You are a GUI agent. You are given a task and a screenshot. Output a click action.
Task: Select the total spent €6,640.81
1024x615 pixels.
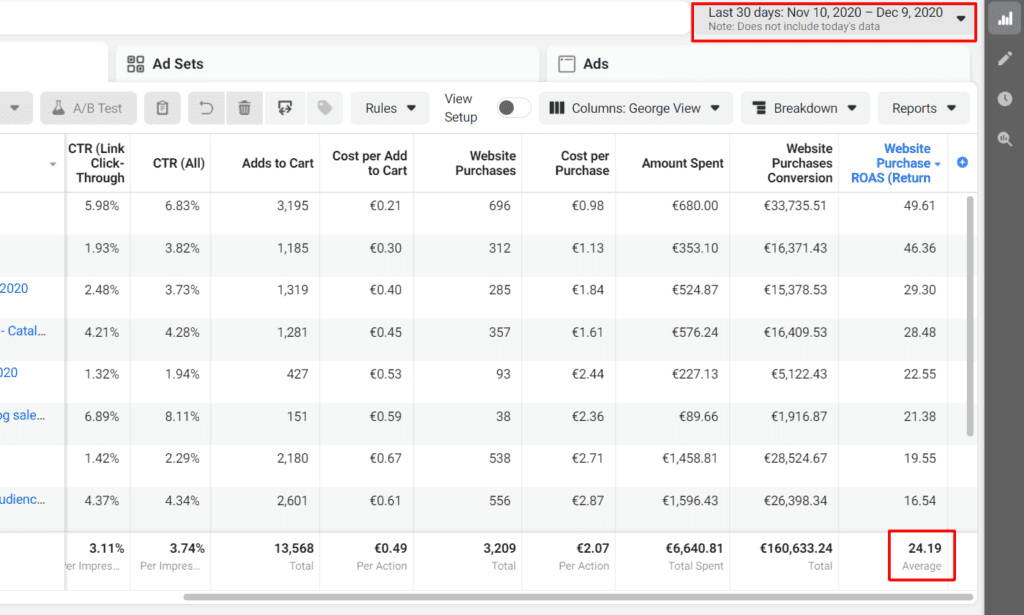pyautogui.click(x=694, y=548)
